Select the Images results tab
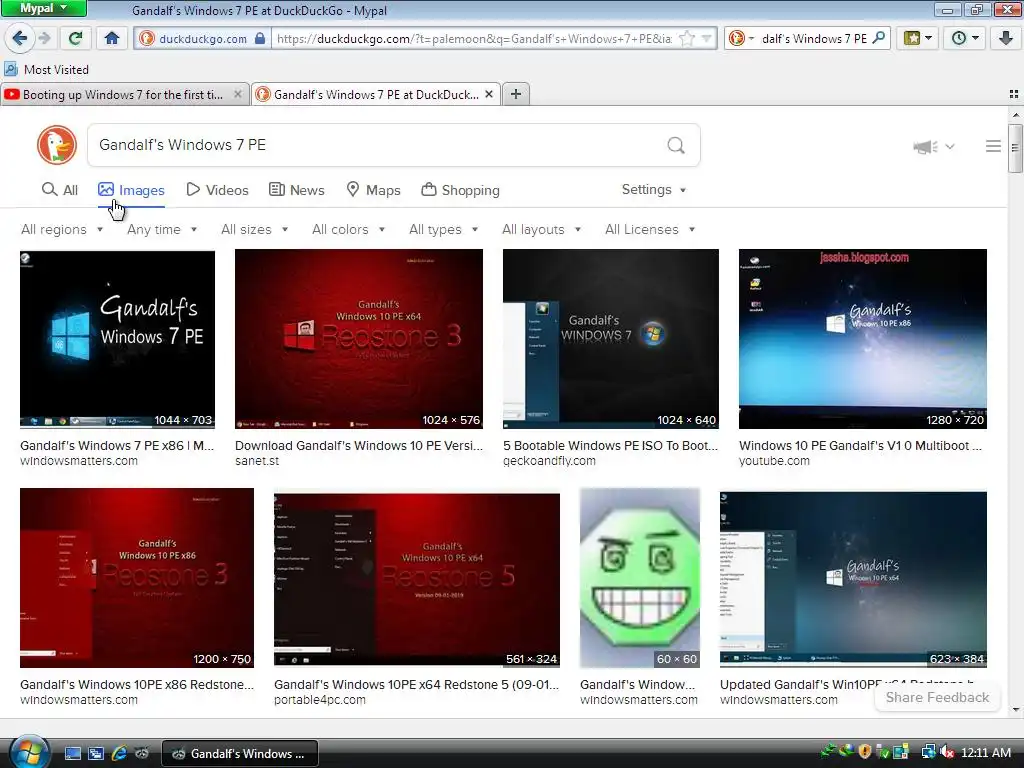 [131, 190]
